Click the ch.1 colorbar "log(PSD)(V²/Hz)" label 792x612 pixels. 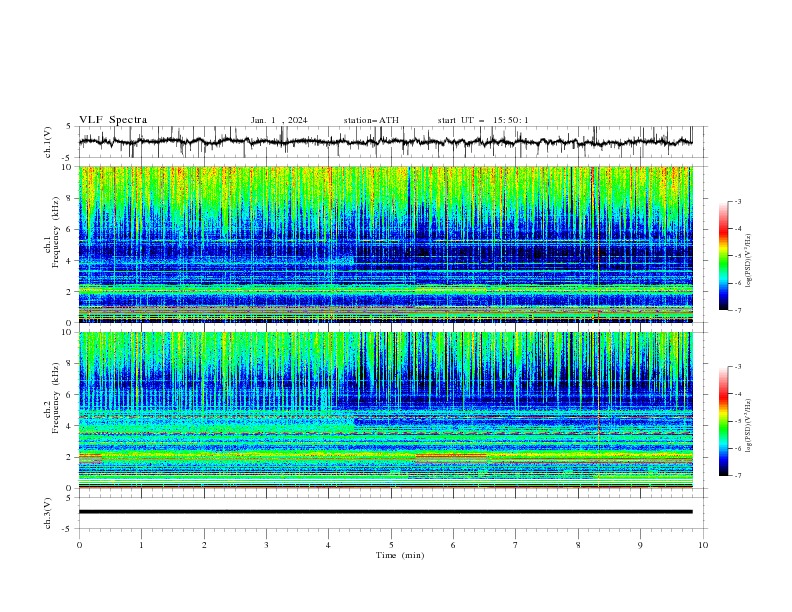749,261
